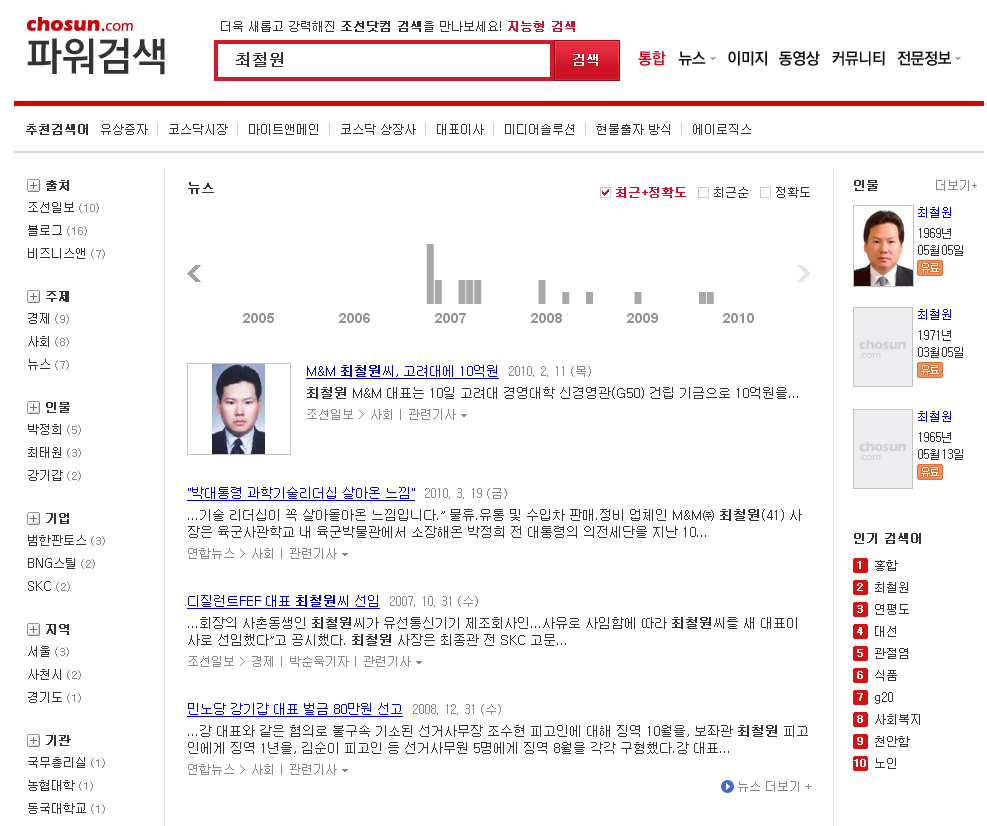Select the 이미지 search tab
This screenshot has width=987, height=826.
point(747,59)
